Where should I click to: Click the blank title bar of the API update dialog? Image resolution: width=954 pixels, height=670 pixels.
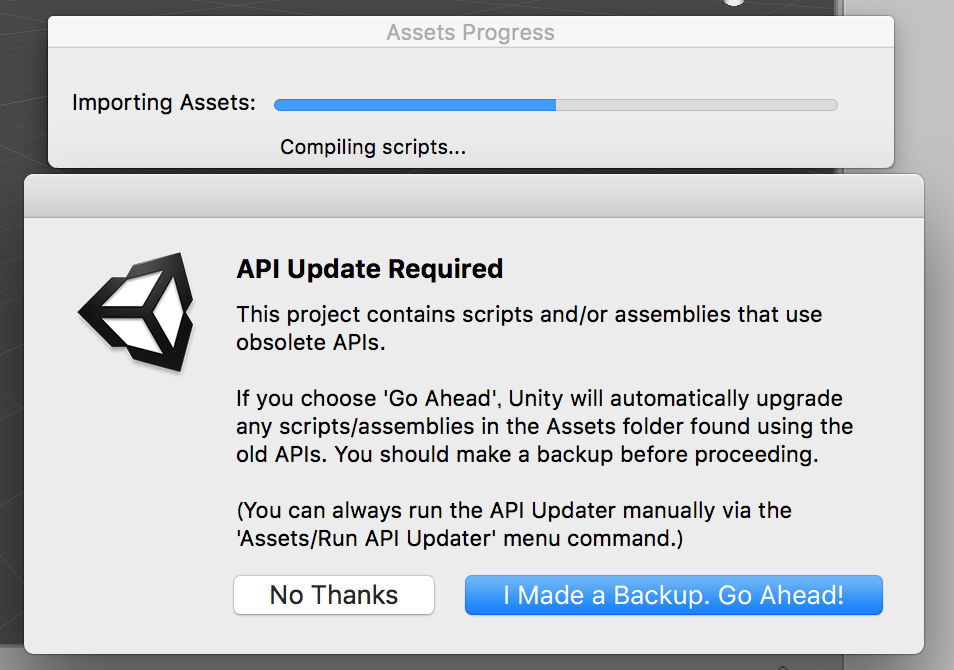474,196
